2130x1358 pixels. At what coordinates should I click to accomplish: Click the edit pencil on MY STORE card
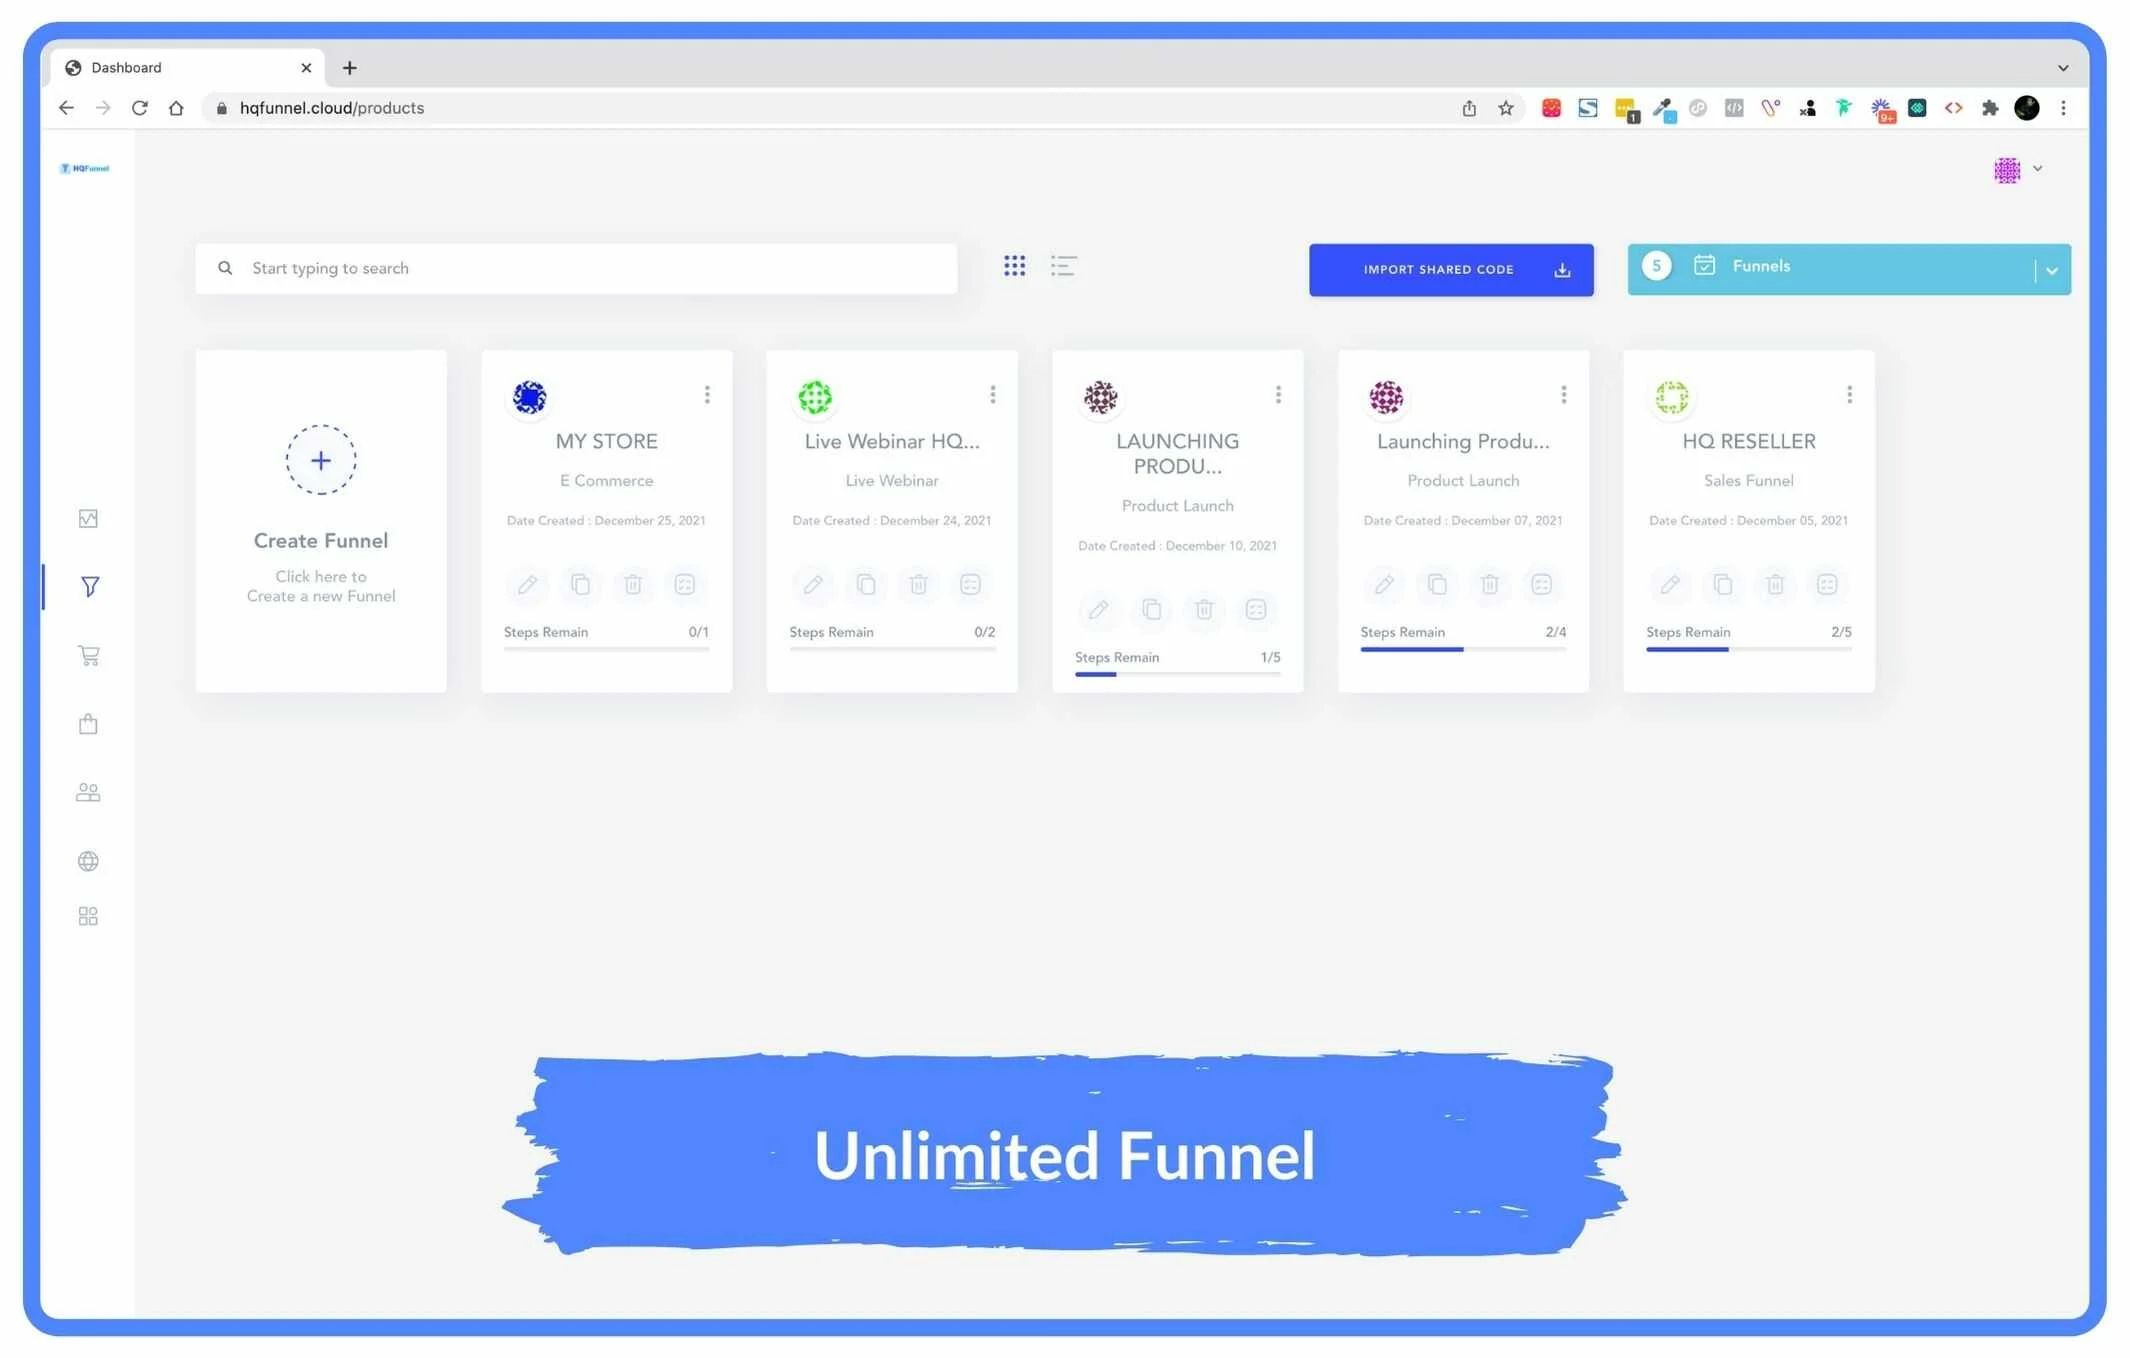[527, 584]
